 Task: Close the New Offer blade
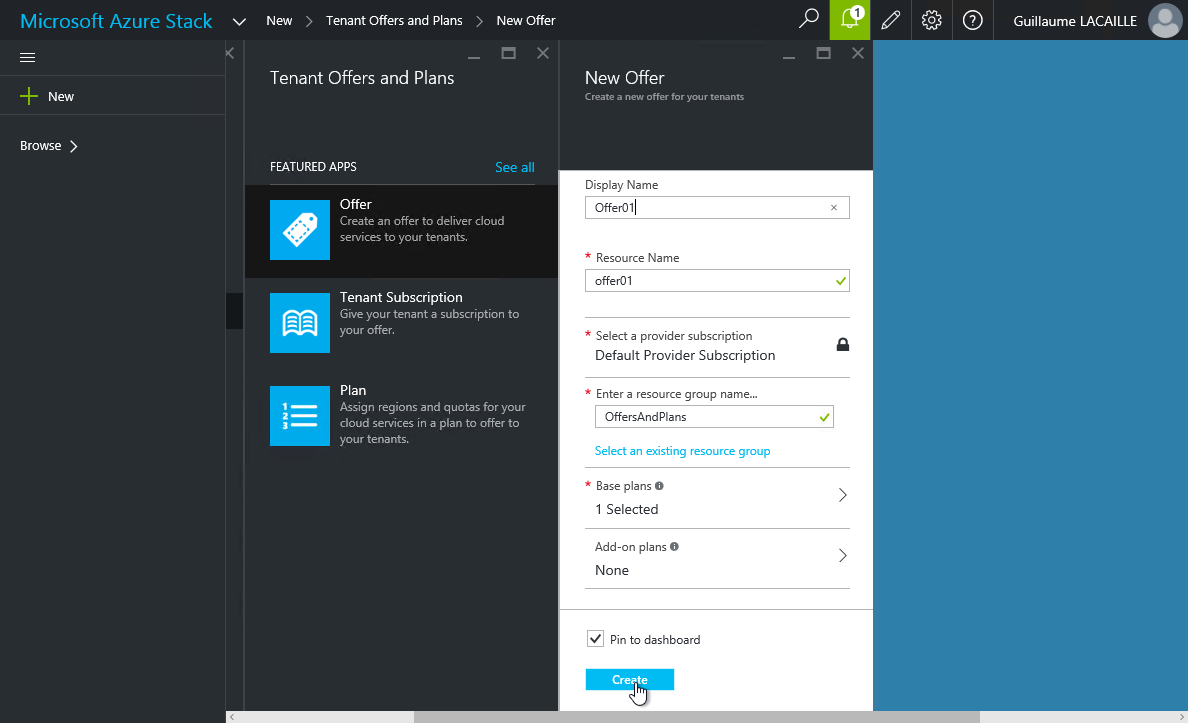pos(858,53)
